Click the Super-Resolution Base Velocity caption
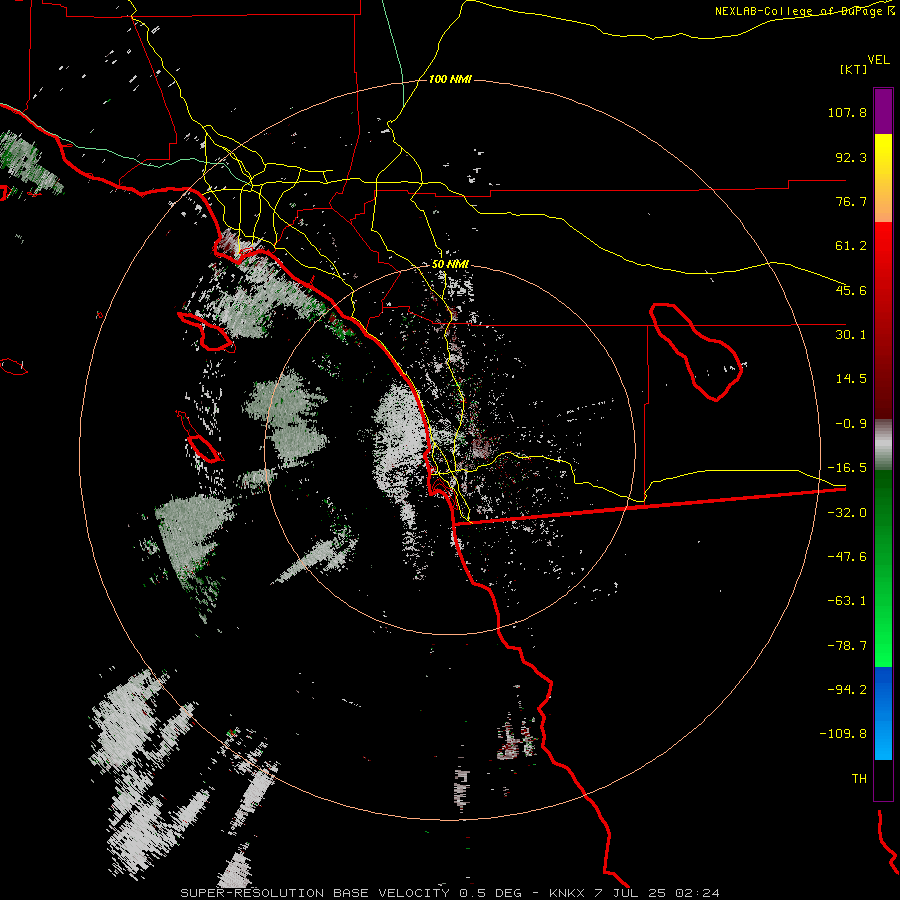900x900 pixels. coord(450,893)
